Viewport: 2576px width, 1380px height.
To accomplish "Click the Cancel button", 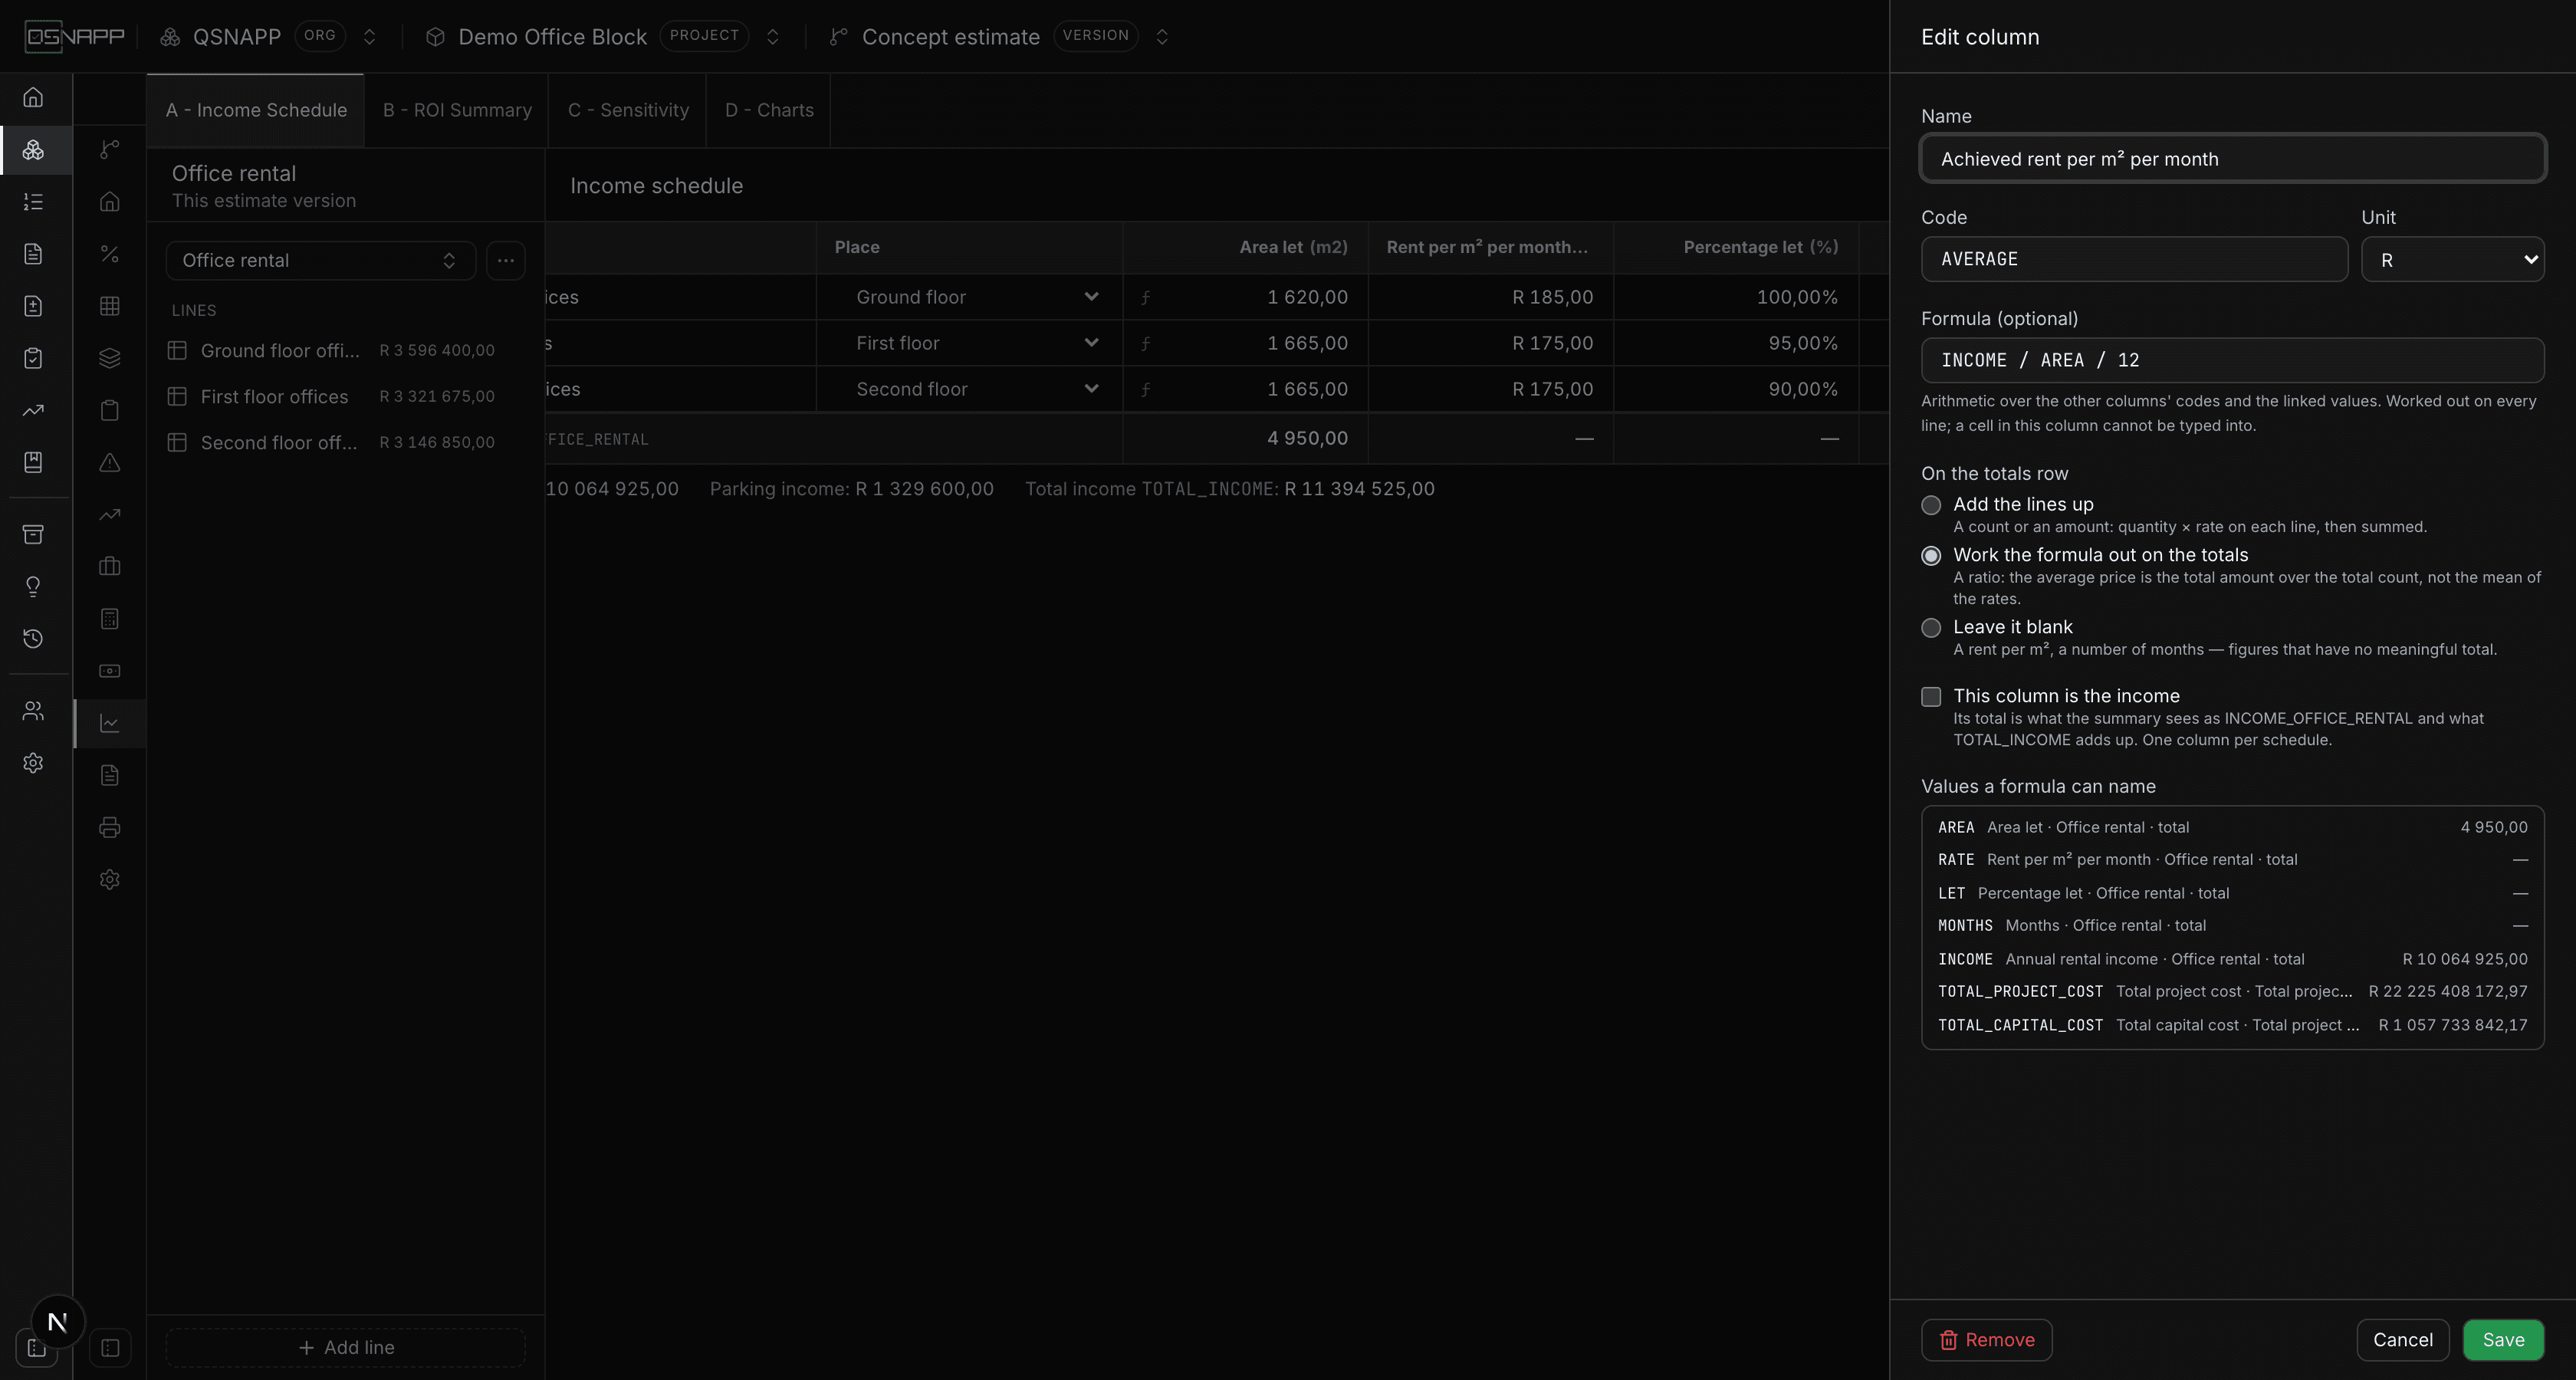I will point(2403,1340).
